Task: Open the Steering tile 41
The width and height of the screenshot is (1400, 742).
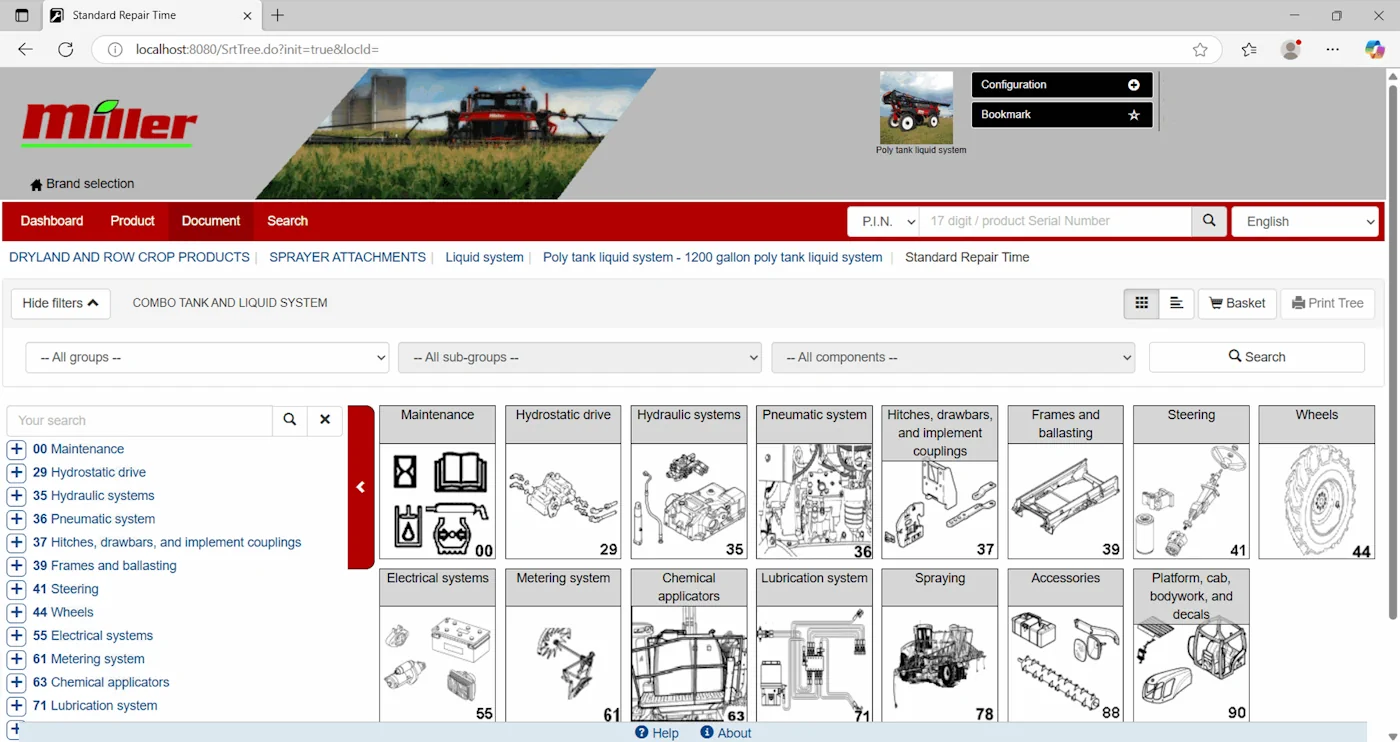Action: click(1191, 482)
